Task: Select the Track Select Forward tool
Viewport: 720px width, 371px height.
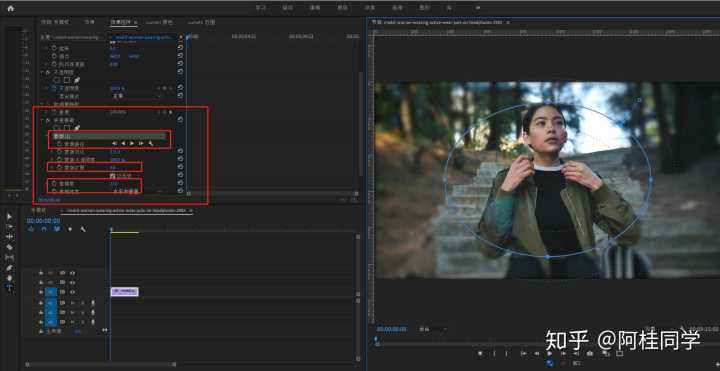Action: click(10, 226)
